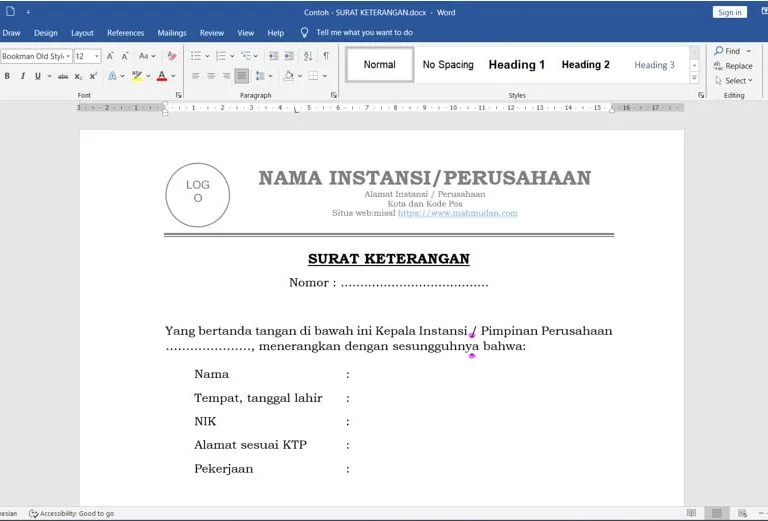Open Font dialog launcher
768x521 pixels.
[x=178, y=95]
